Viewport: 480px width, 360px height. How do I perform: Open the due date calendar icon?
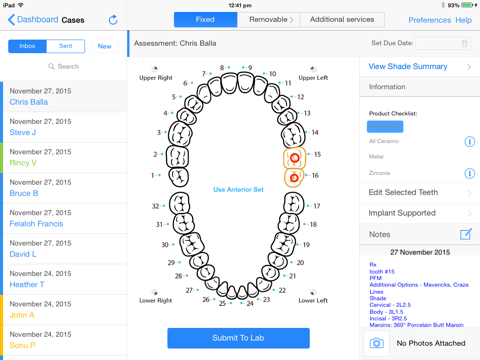click(465, 43)
